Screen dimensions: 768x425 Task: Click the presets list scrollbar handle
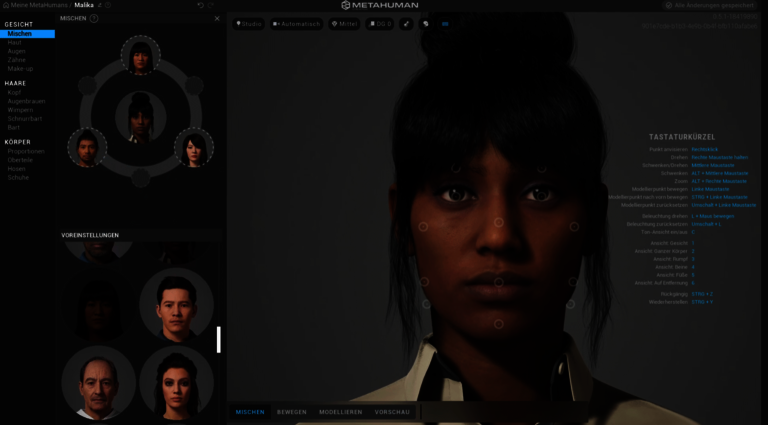(218, 340)
